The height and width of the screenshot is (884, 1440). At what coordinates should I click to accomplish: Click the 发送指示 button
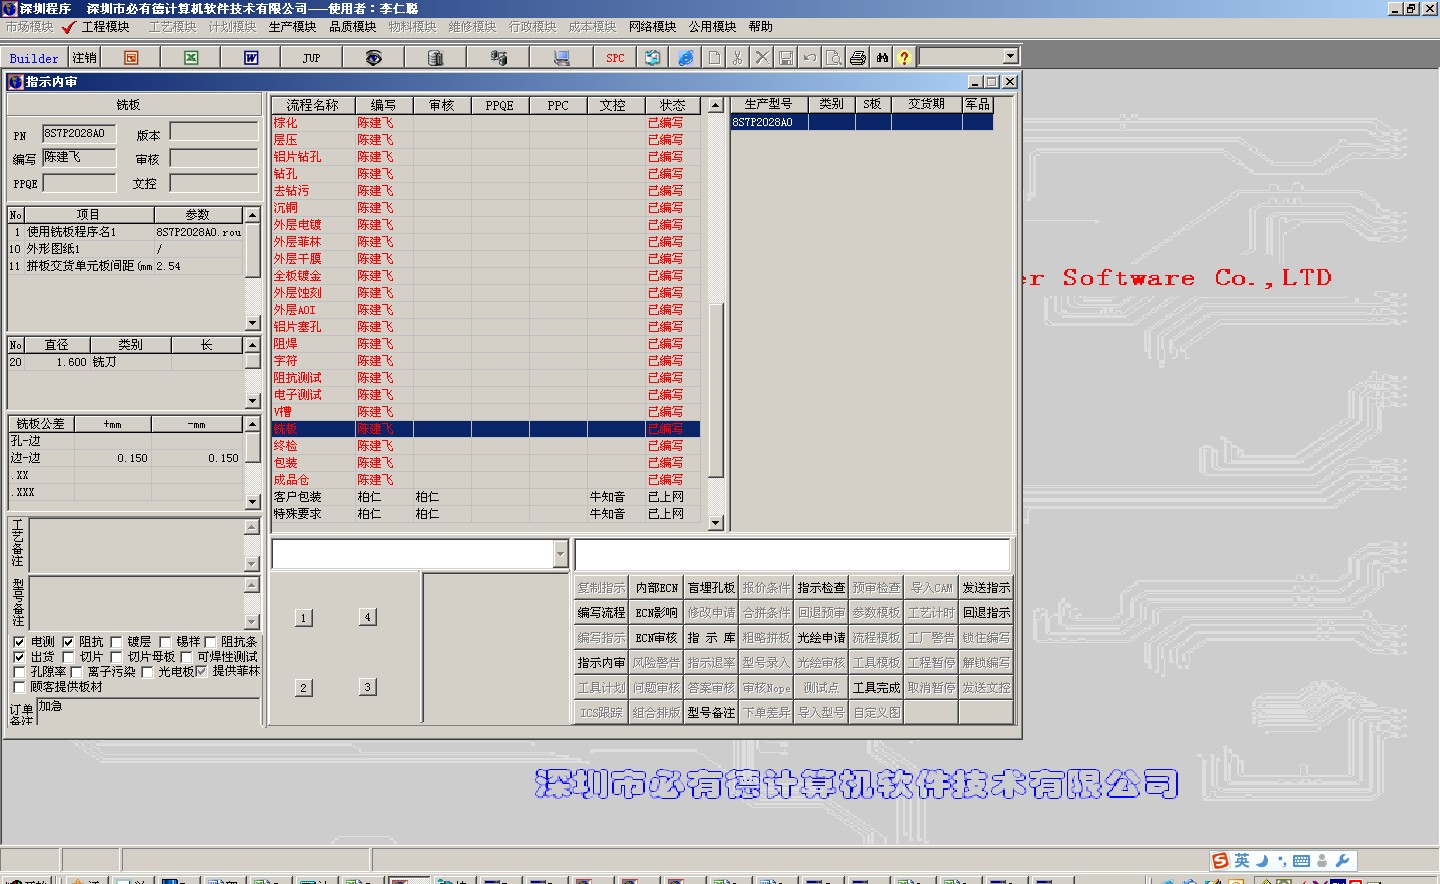[x=986, y=588]
